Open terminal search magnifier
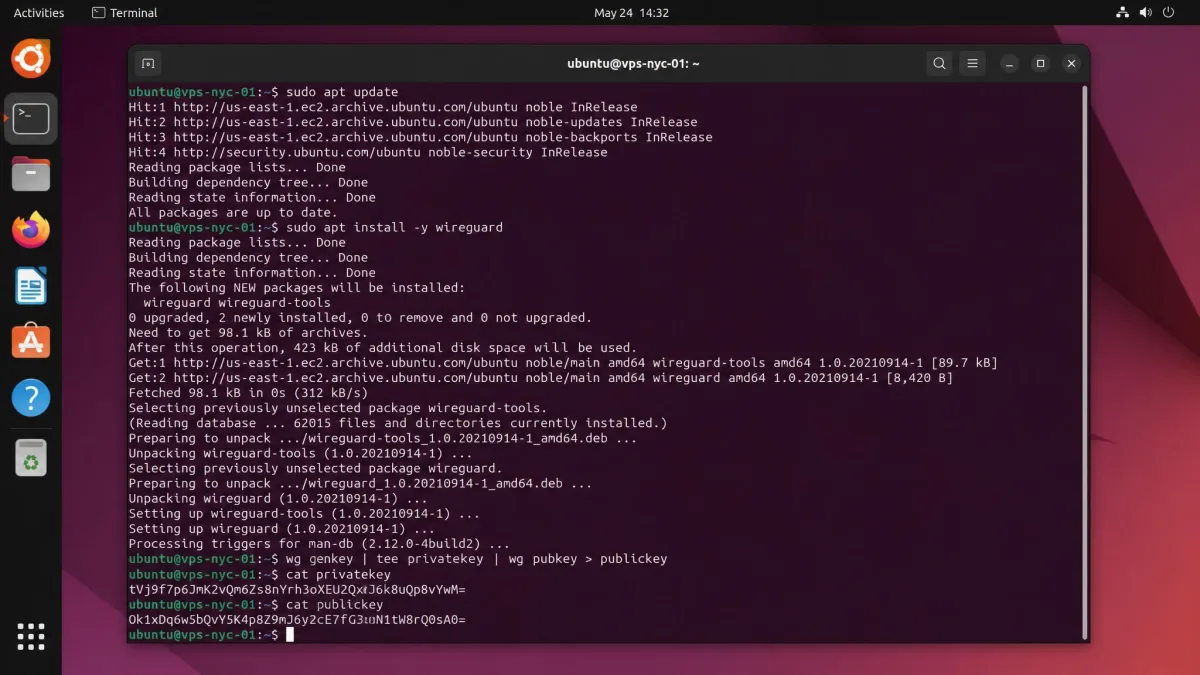This screenshot has width=1200, height=675. [x=939, y=63]
